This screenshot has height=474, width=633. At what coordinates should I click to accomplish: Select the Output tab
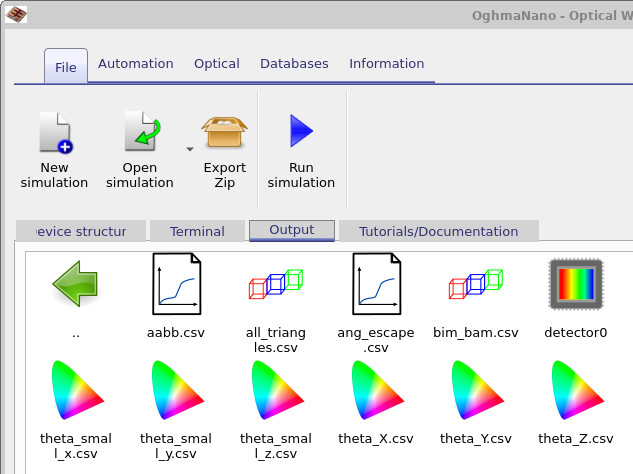(x=291, y=230)
